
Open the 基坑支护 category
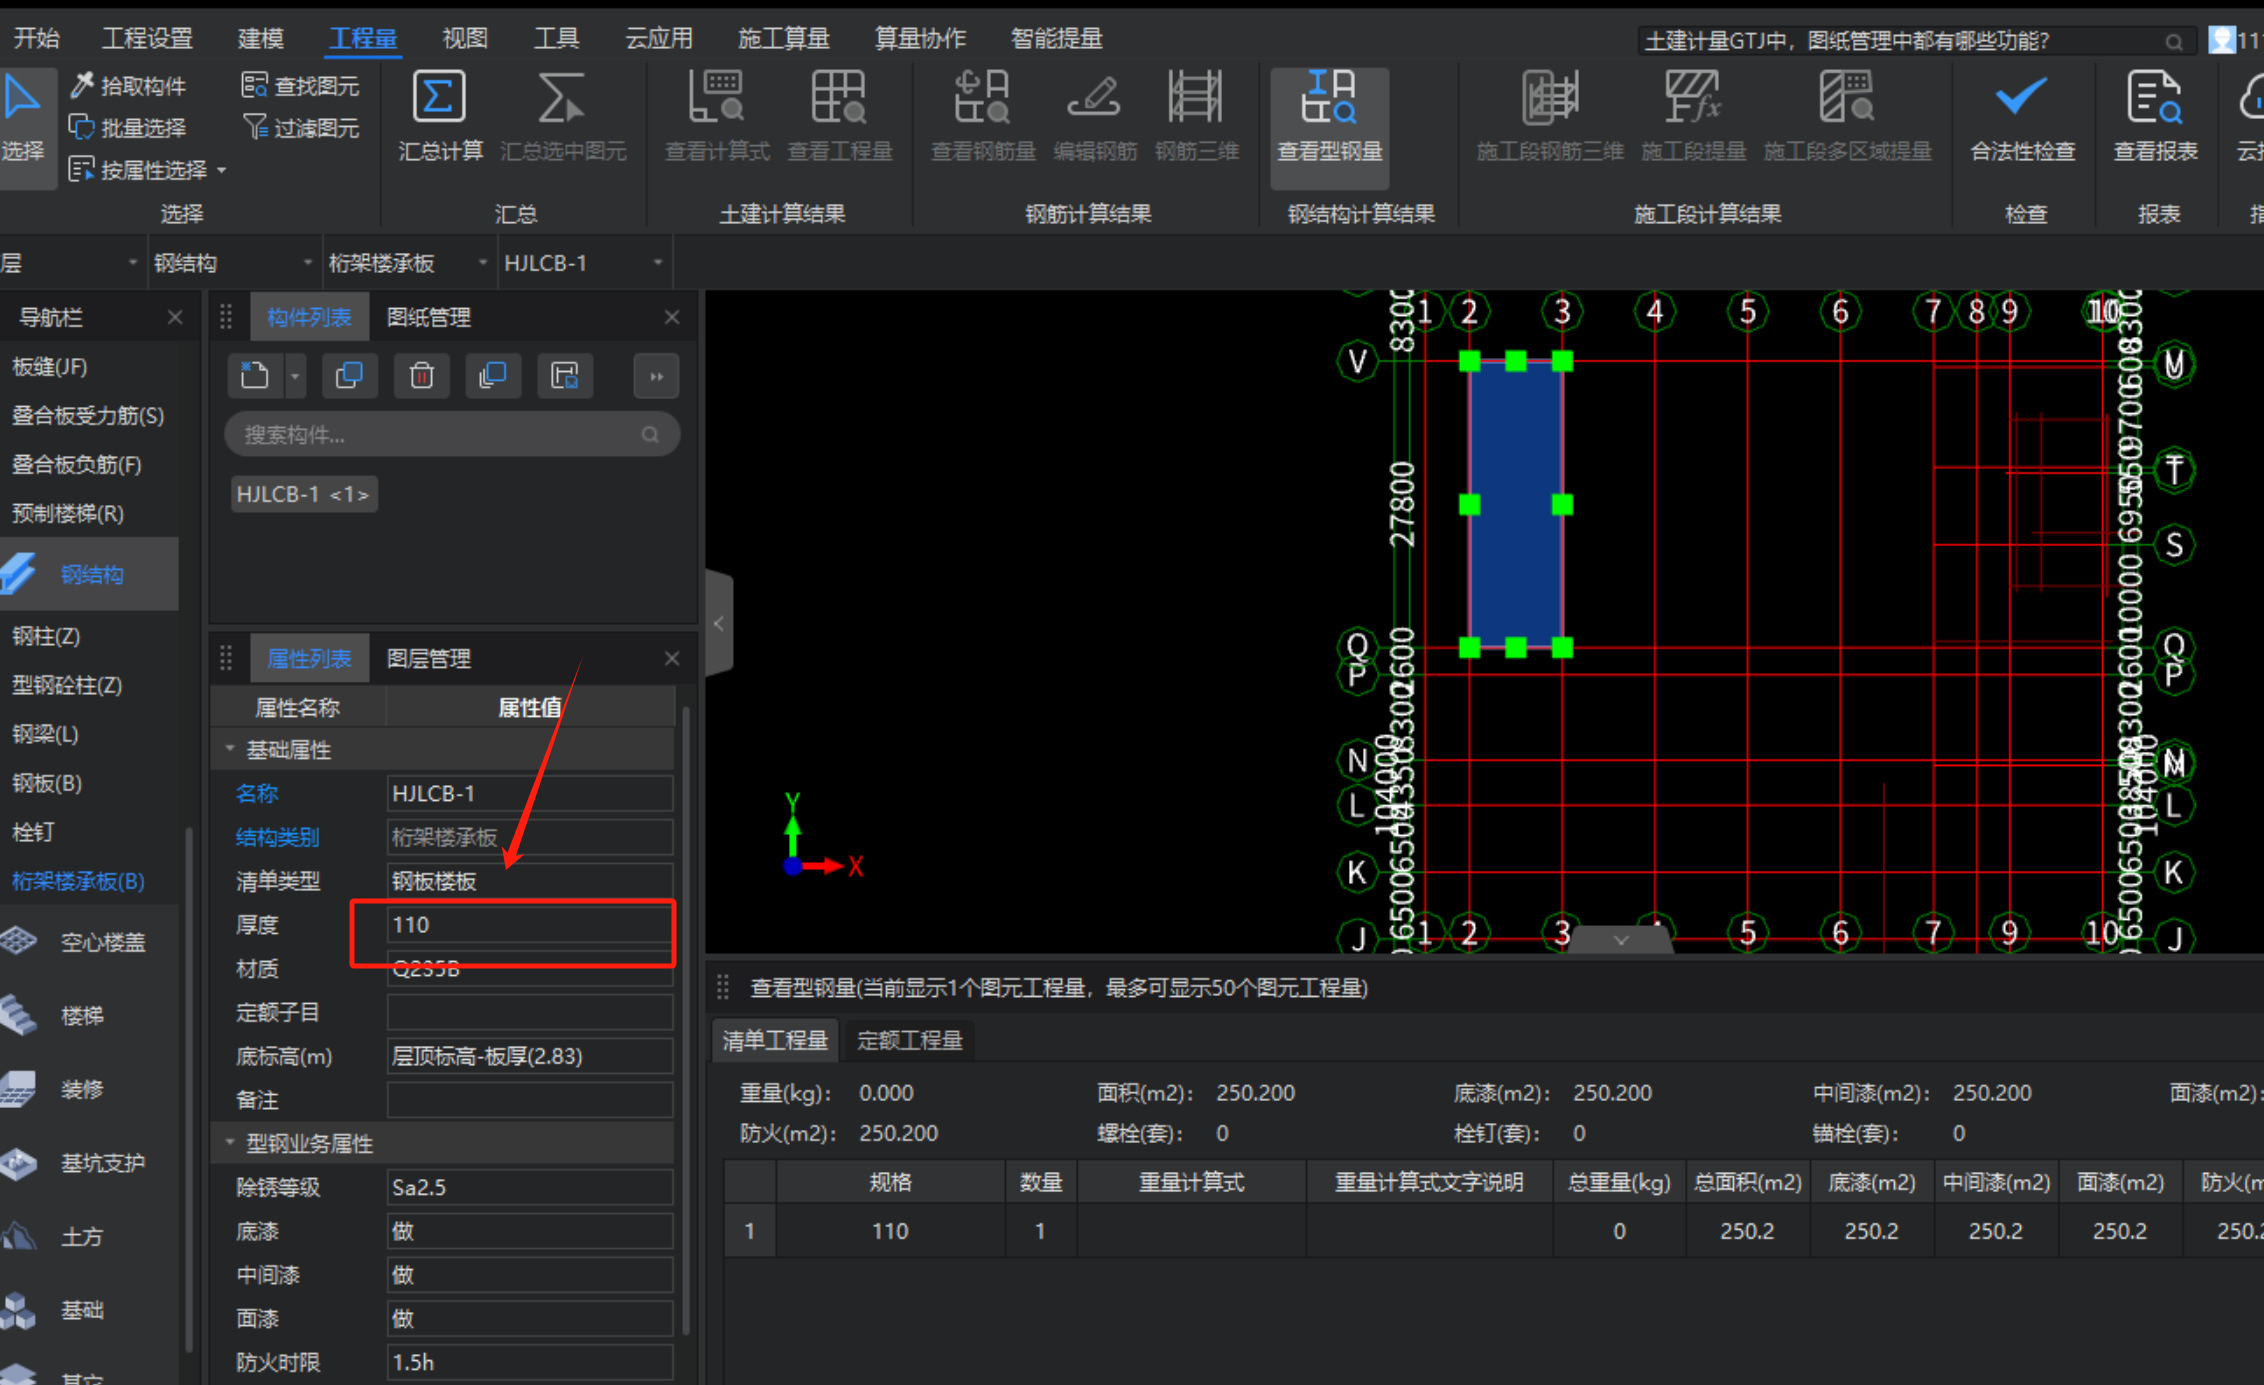coord(89,1162)
